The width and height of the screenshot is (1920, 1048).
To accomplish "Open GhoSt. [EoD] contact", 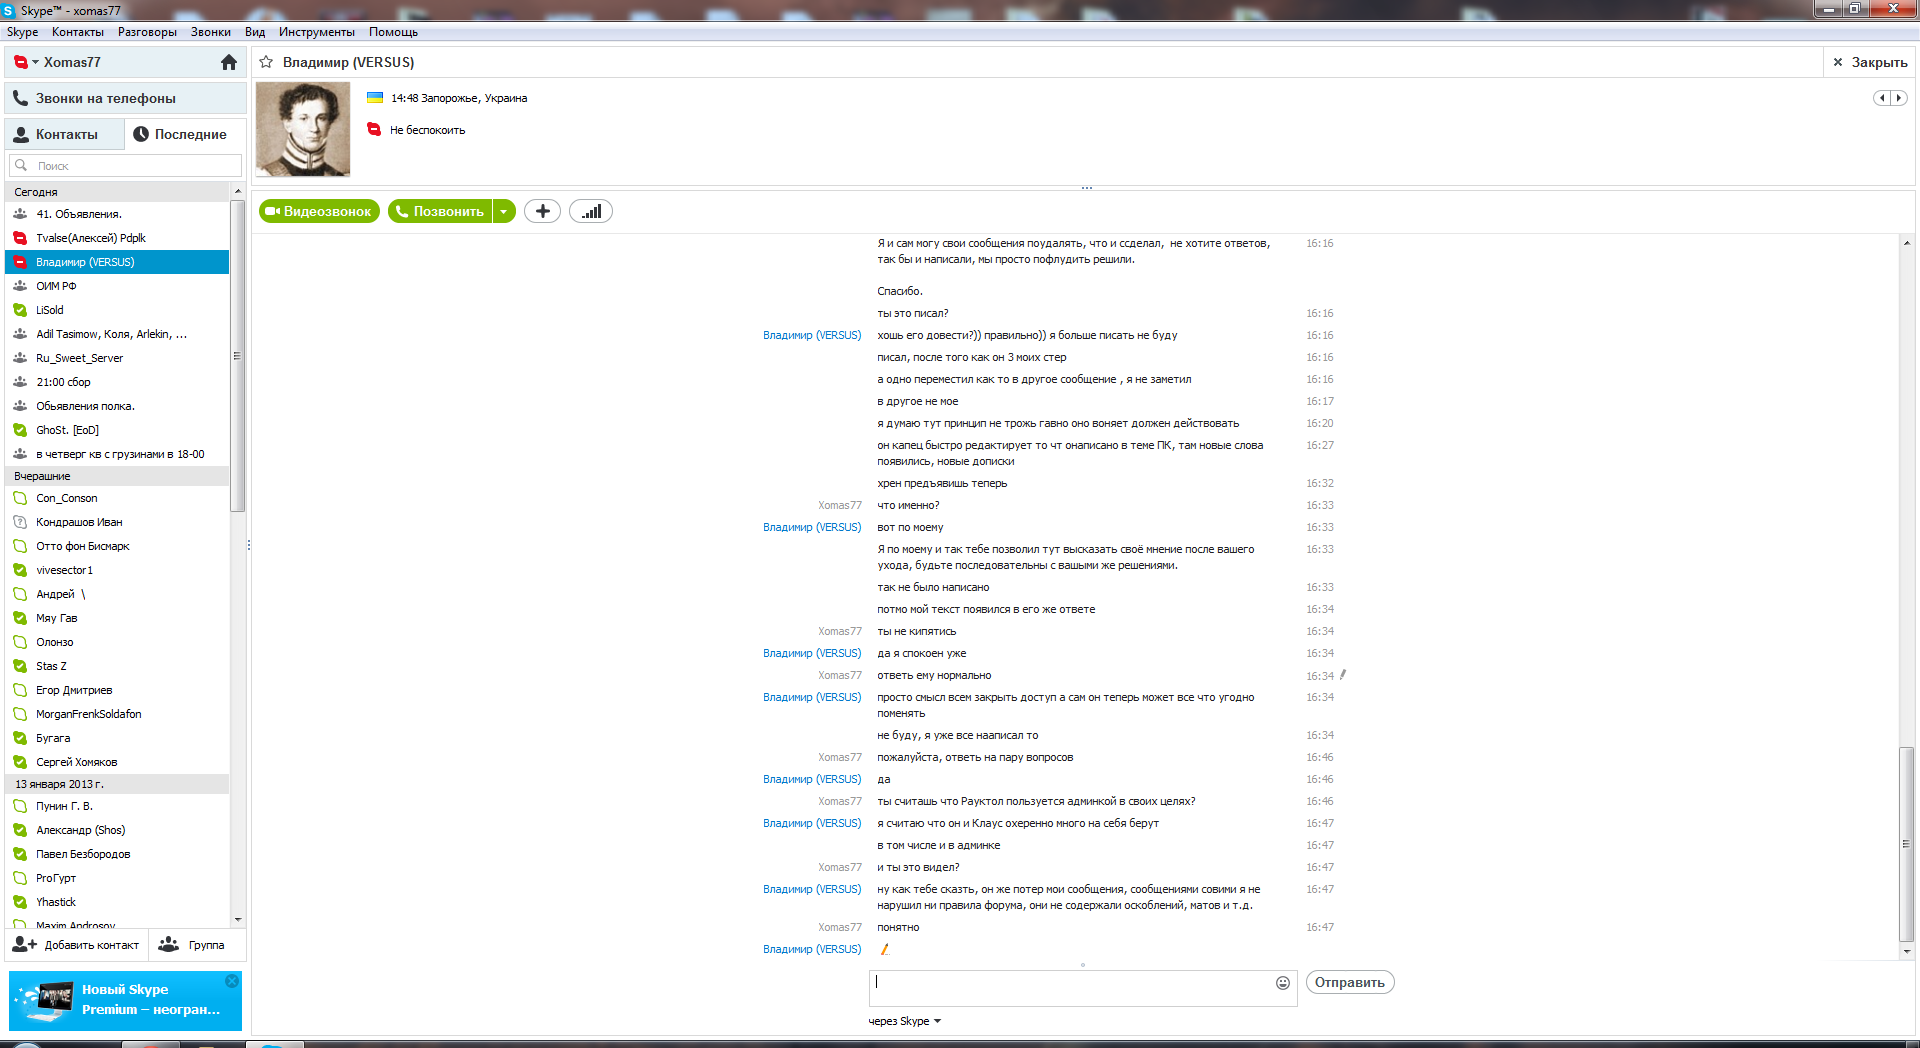I will 118,430.
